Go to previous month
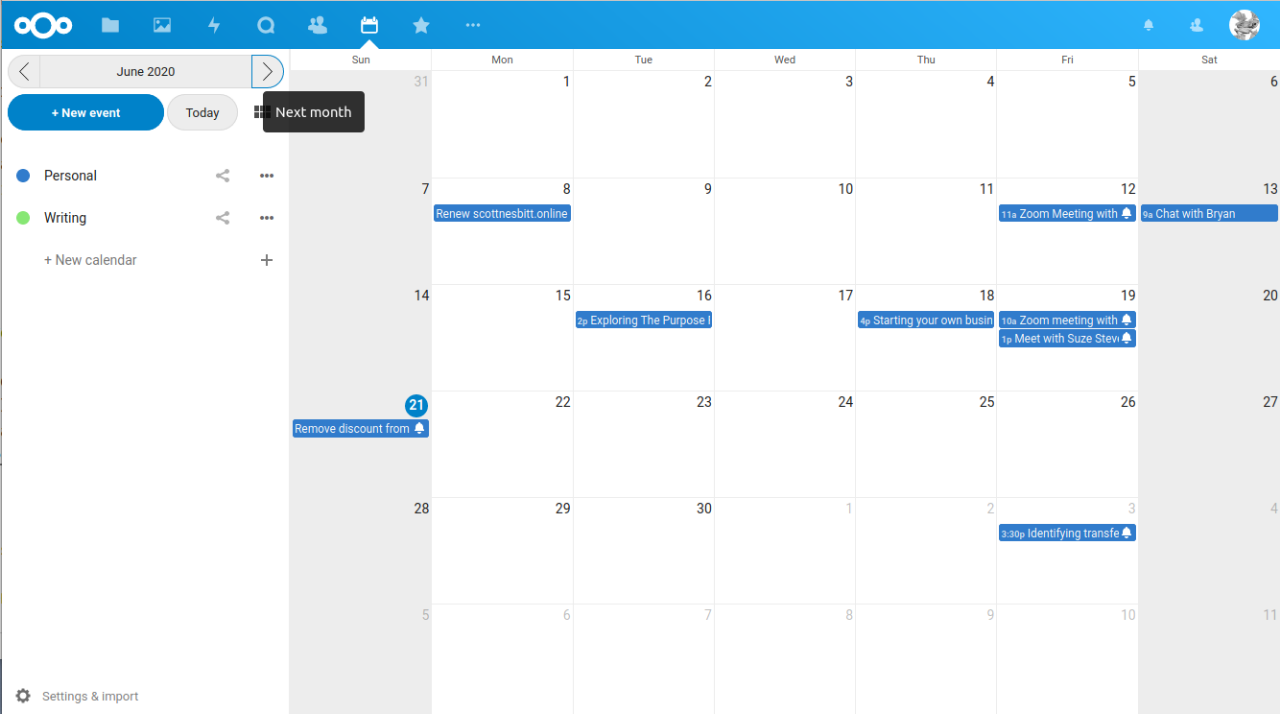The height and width of the screenshot is (714, 1280). tap(24, 72)
